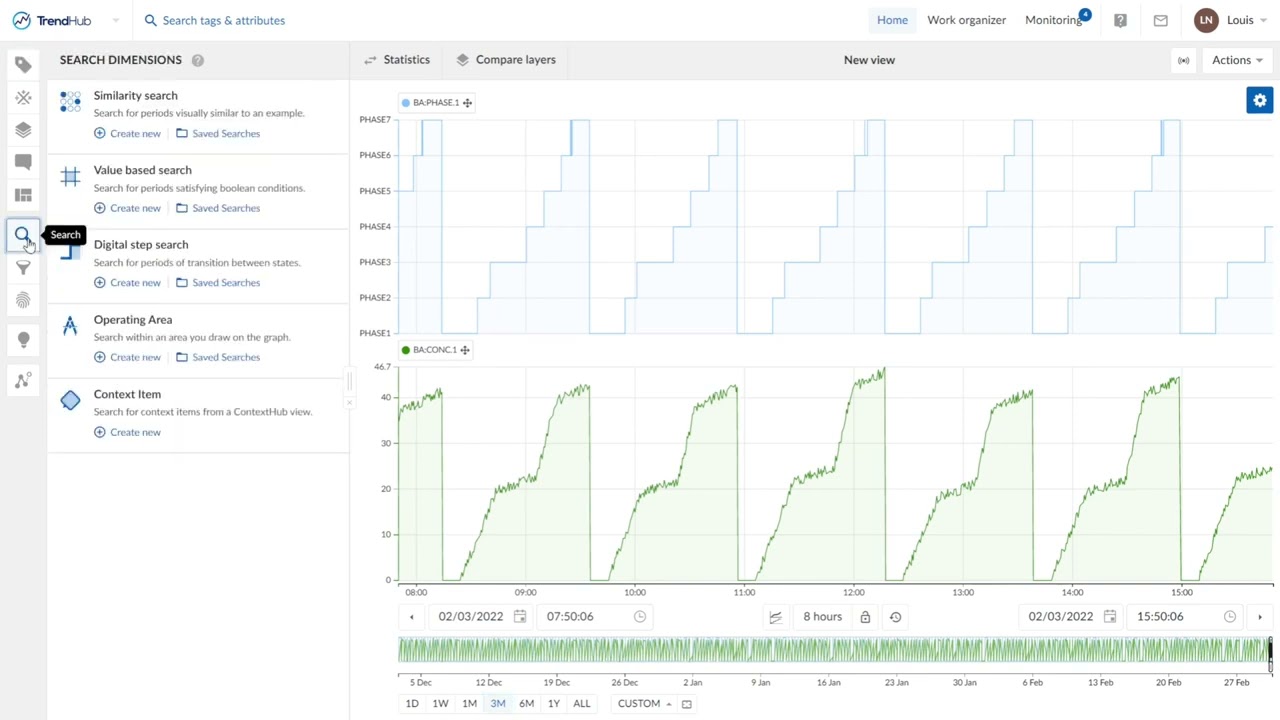
Task: Open the Actions dropdown
Action: [x=1237, y=60]
